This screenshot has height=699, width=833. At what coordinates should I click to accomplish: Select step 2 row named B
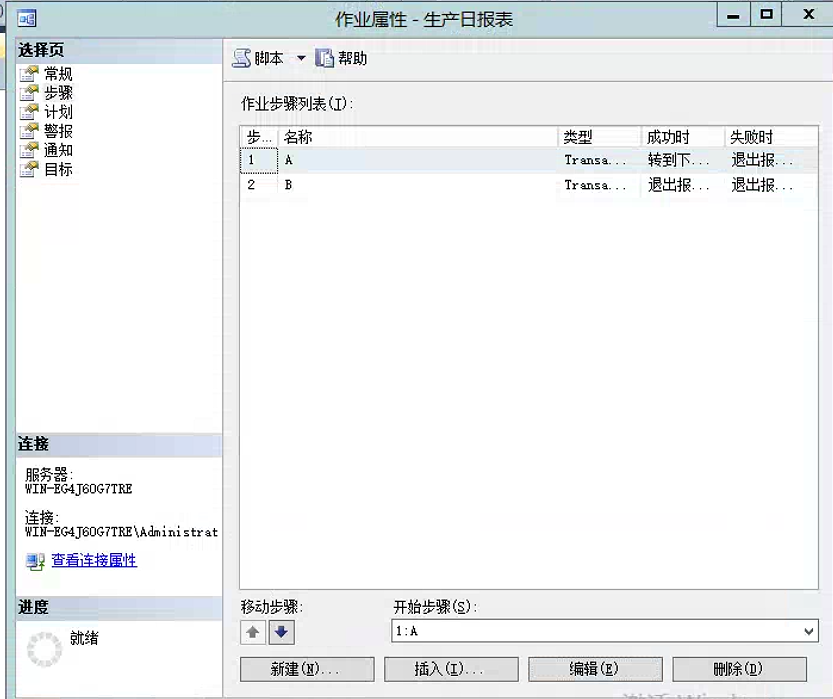point(420,185)
